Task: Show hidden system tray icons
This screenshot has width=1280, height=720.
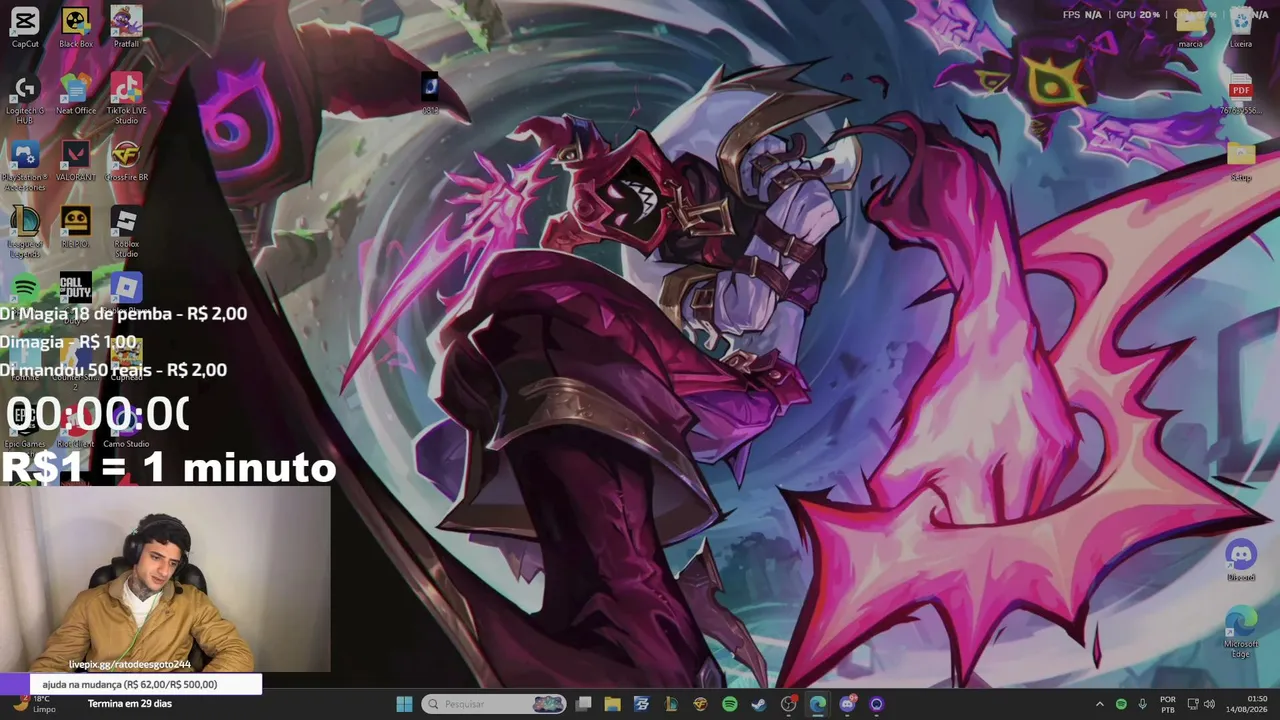Action: (x=1099, y=704)
